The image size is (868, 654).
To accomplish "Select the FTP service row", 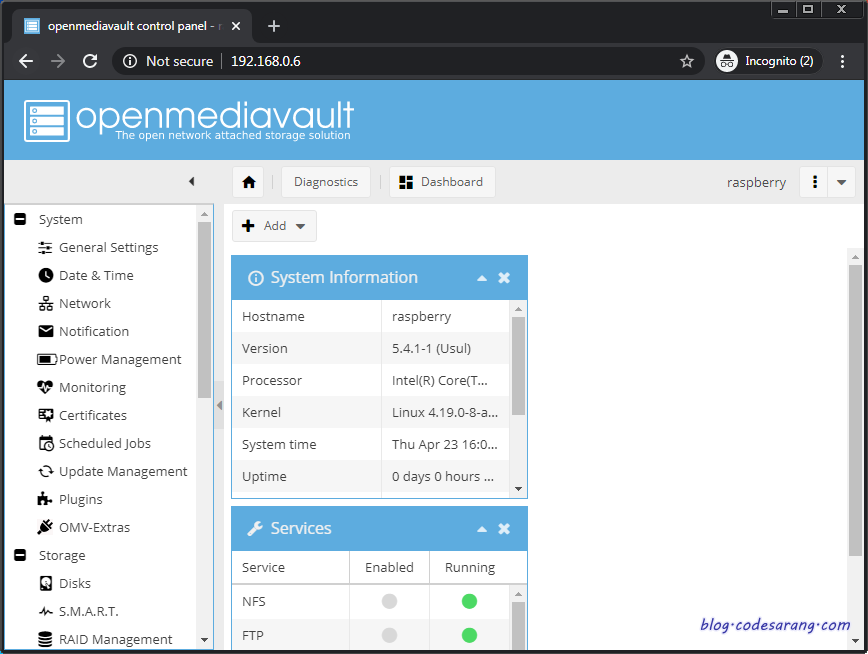I will pyautogui.click(x=370, y=635).
